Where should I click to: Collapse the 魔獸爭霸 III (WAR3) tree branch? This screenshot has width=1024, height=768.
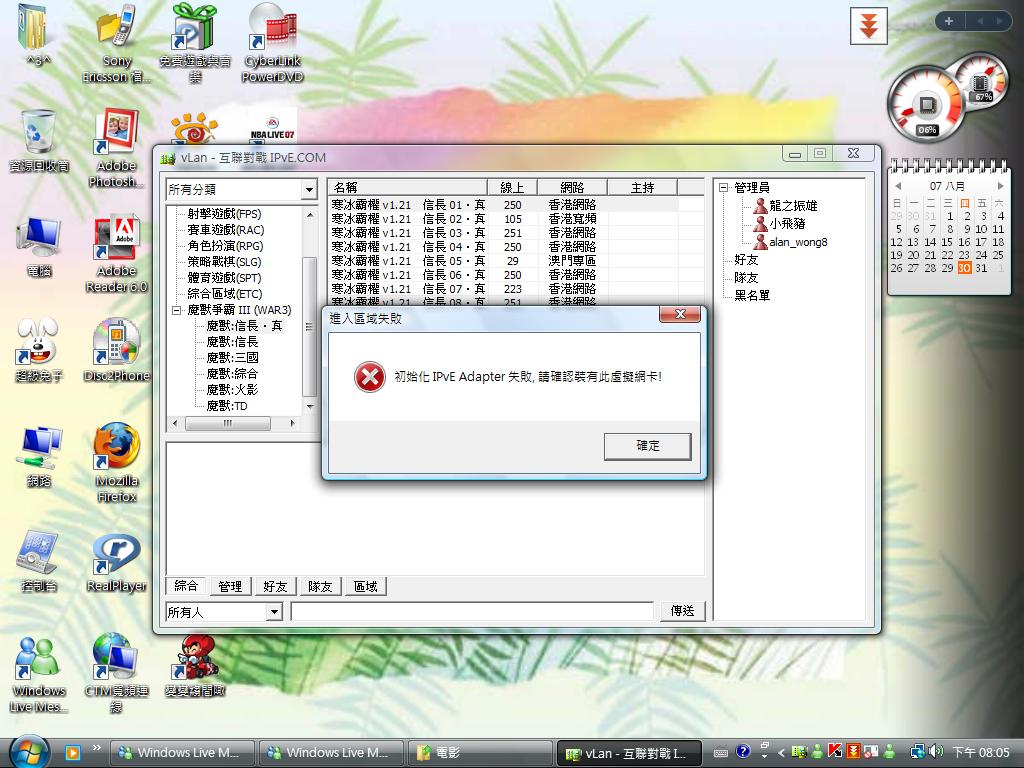pos(179,310)
